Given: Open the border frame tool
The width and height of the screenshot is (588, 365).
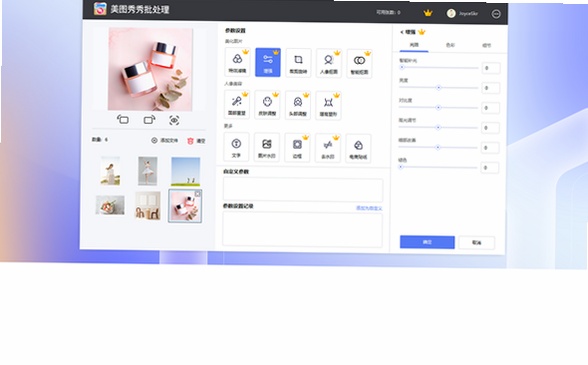Looking at the screenshot, I should 297,148.
